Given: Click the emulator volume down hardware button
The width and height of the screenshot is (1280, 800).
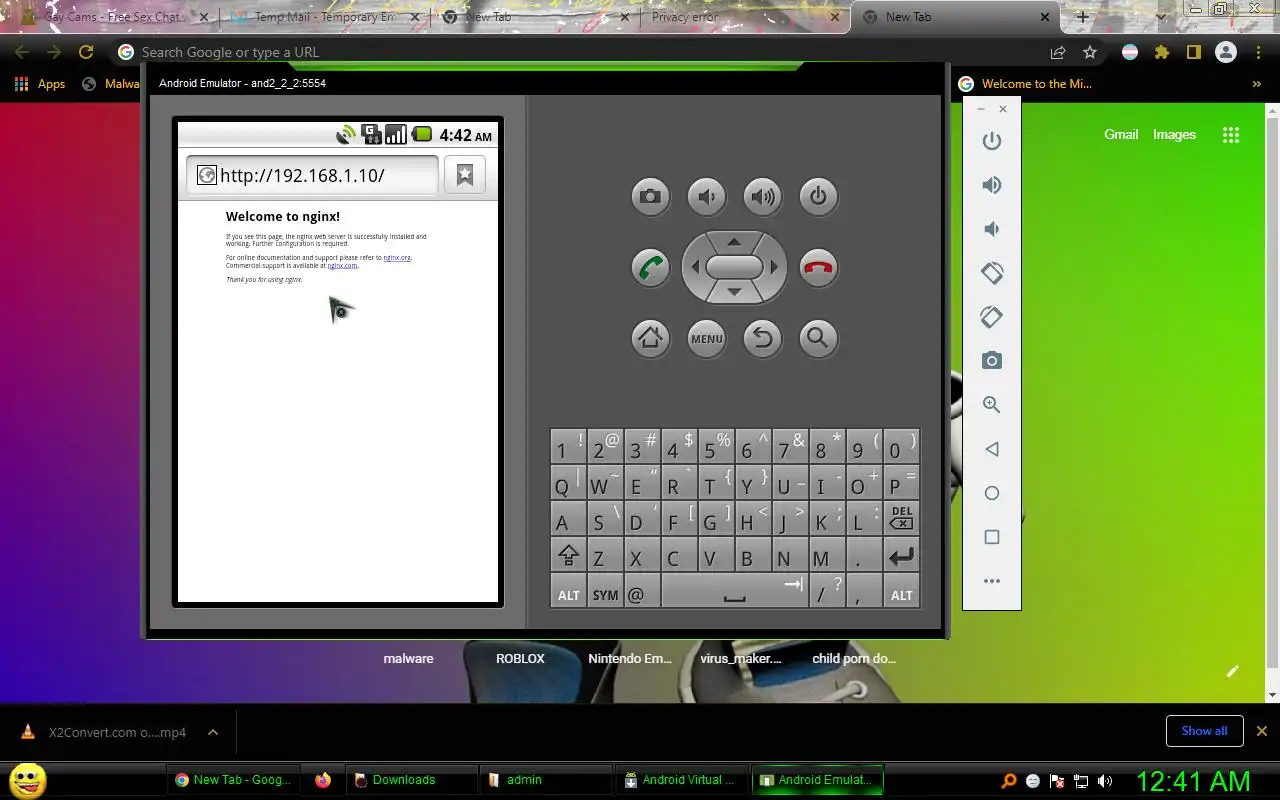Looking at the screenshot, I should pos(706,196).
